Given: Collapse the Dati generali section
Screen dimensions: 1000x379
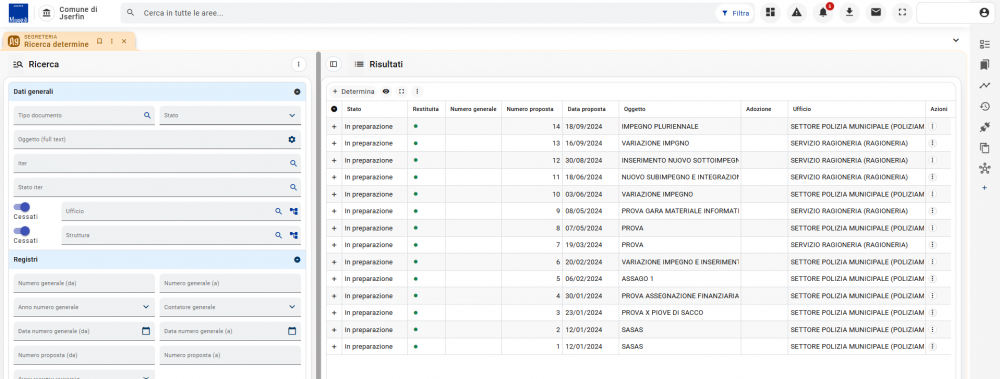Looking at the screenshot, I should [x=297, y=92].
